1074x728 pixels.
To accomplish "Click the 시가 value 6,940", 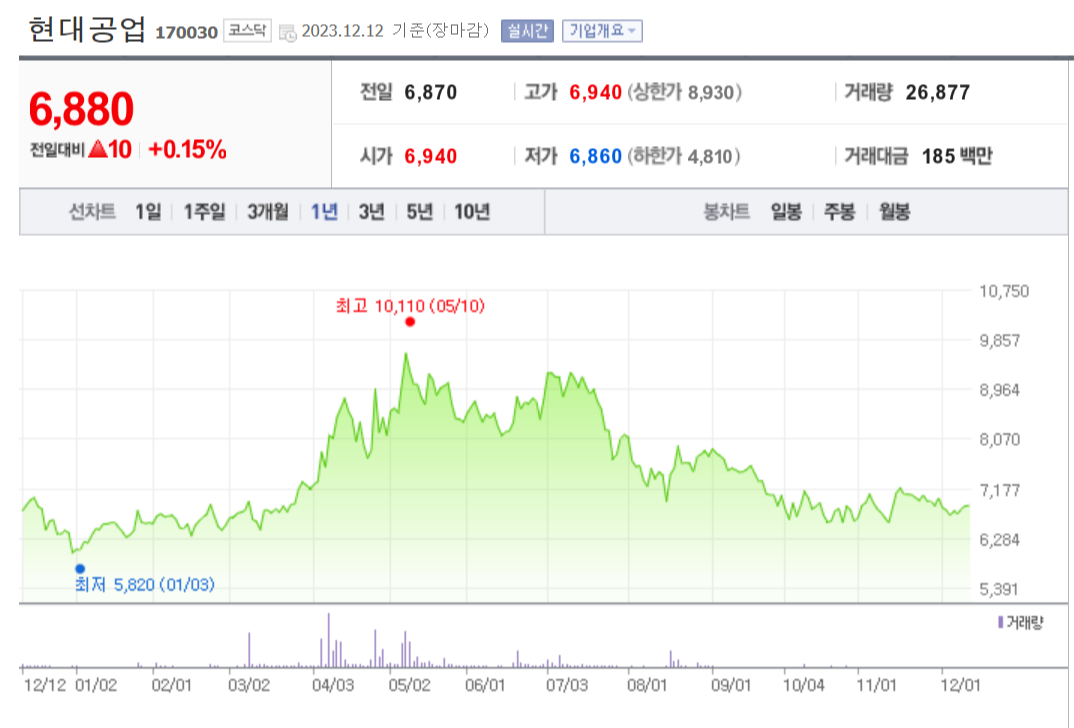I will pyautogui.click(x=431, y=156).
